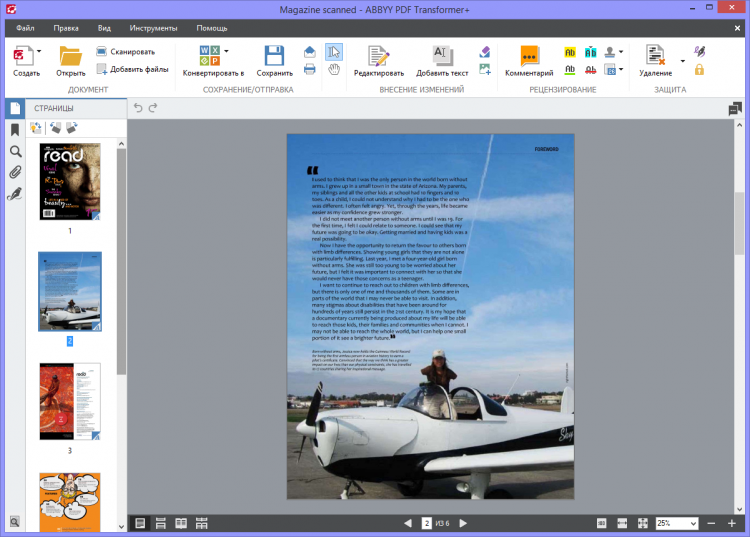Open the Signatures panel pen icon
This screenshot has height=537, width=750.
click(x=15, y=193)
